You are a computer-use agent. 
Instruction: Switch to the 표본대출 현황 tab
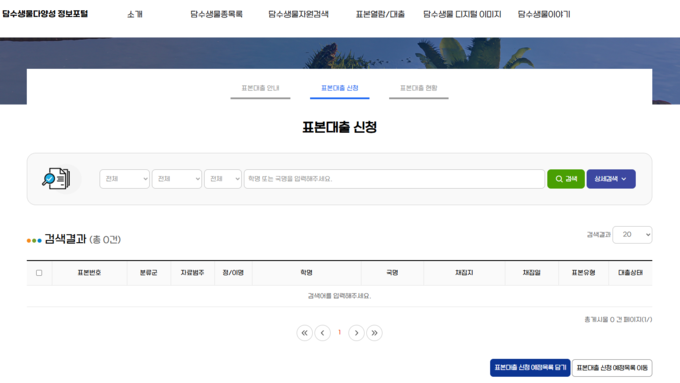pyautogui.click(x=418, y=88)
